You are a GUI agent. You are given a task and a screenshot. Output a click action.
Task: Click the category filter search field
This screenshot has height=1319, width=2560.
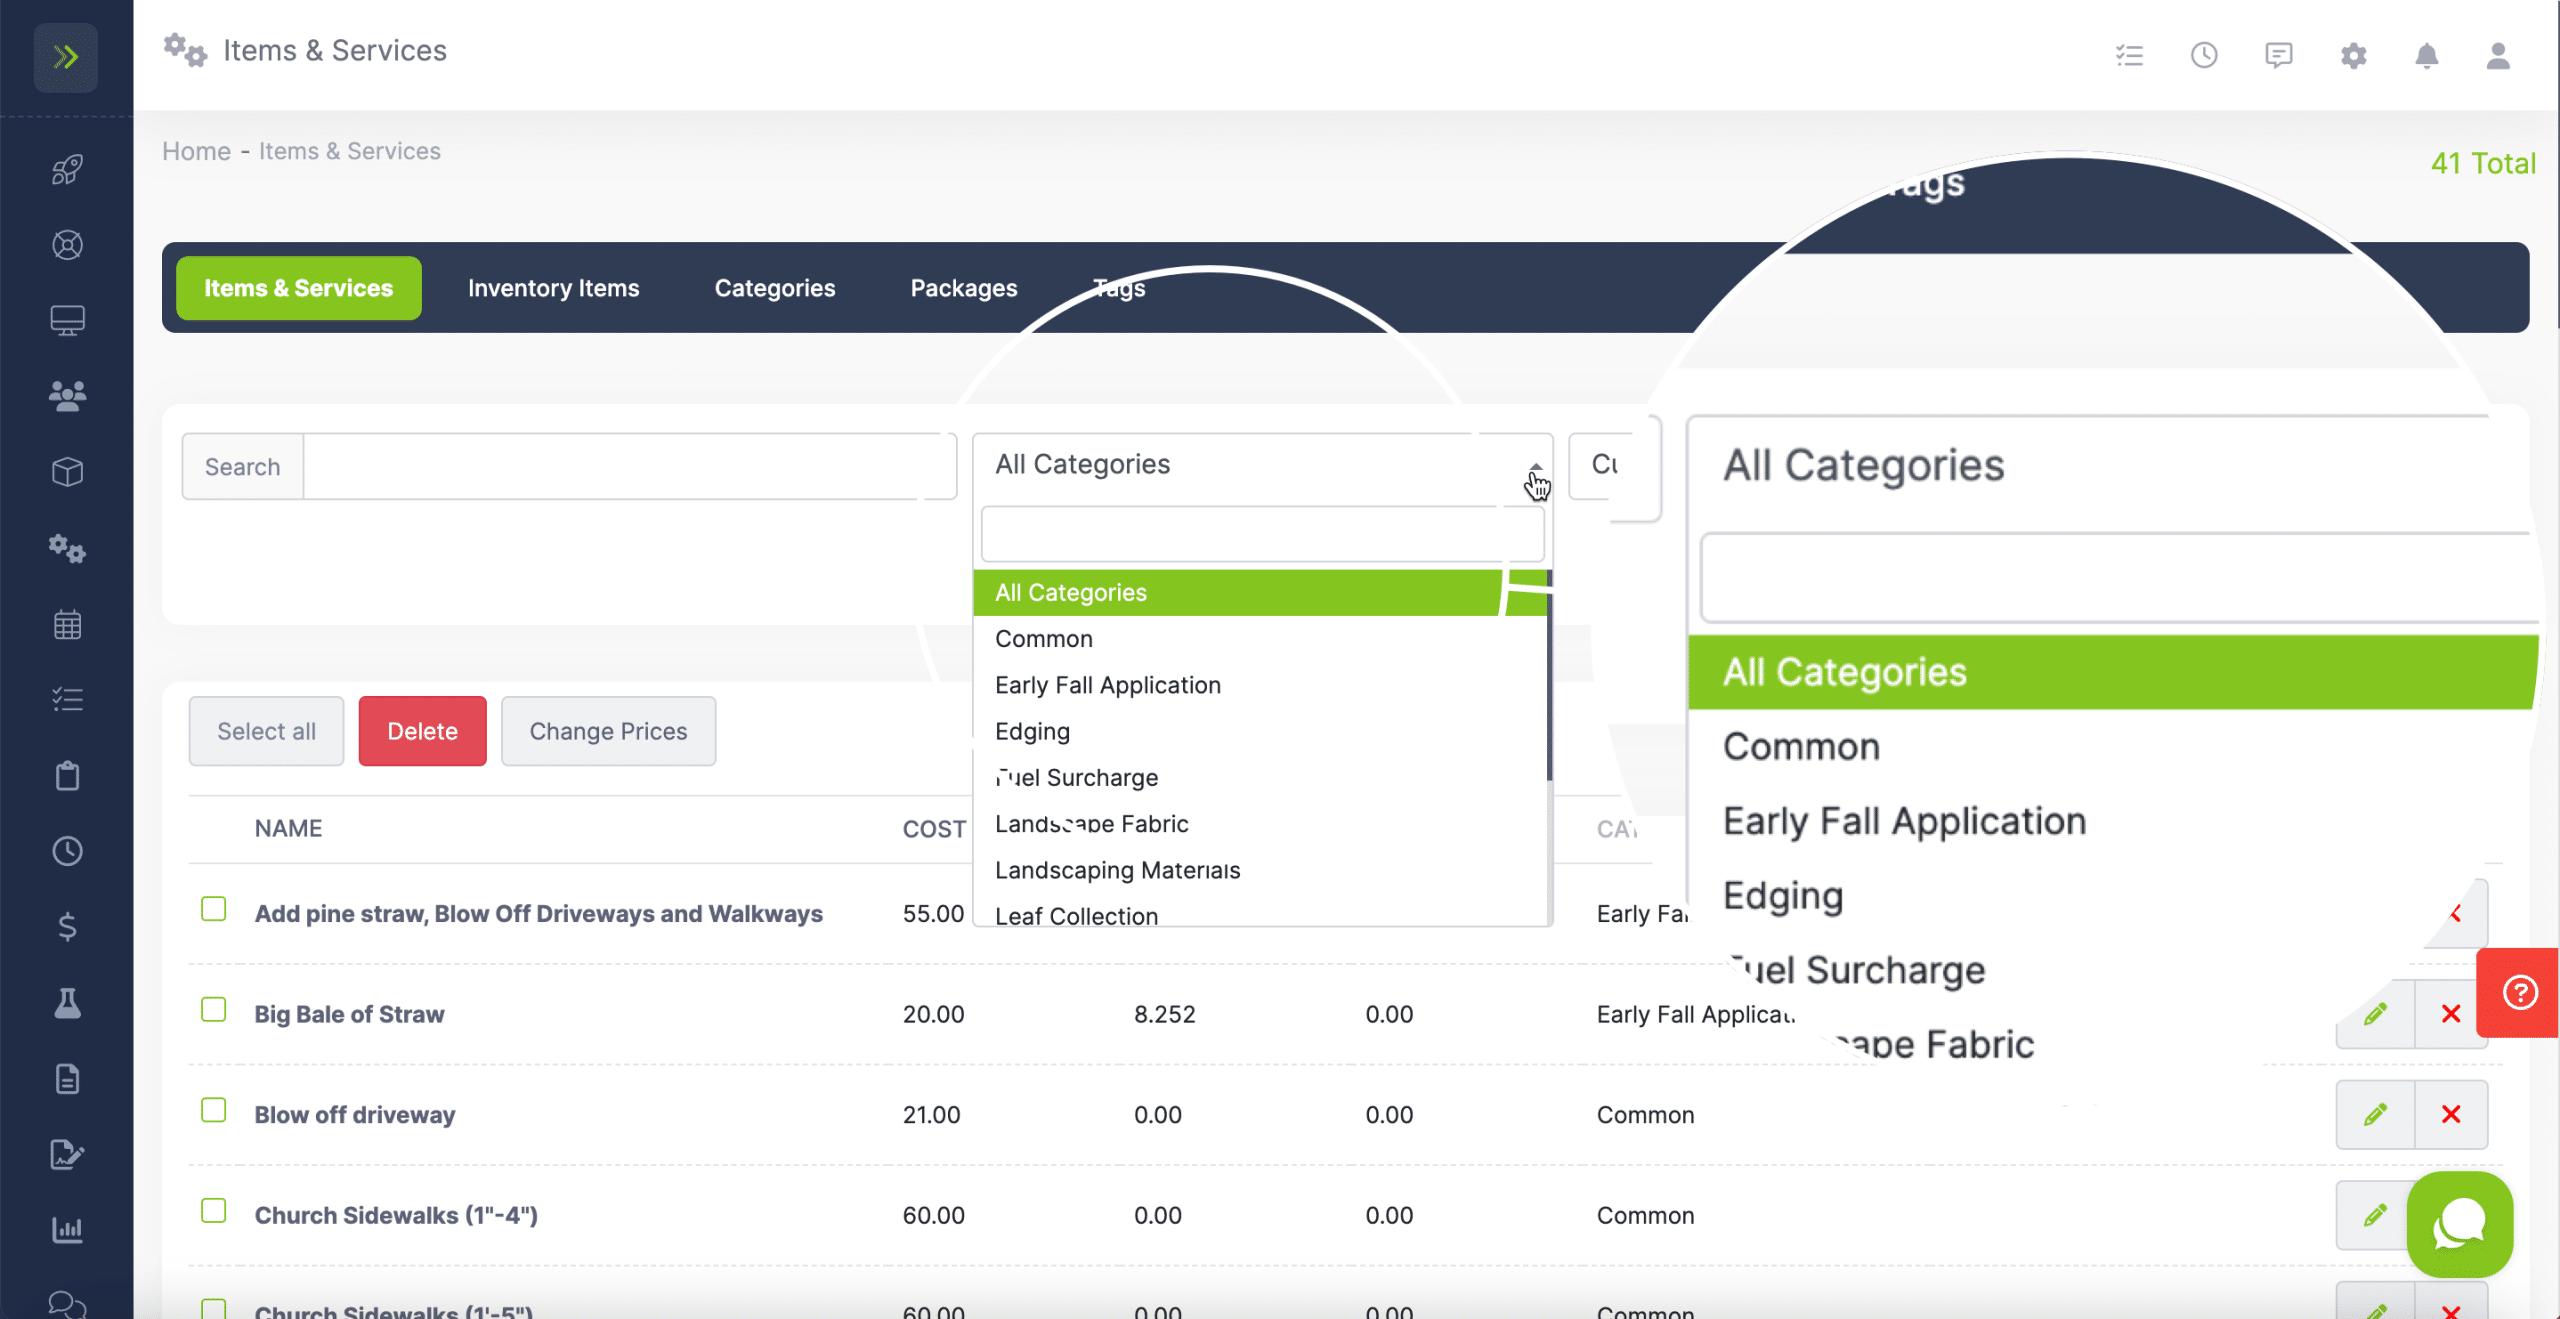tap(1262, 535)
